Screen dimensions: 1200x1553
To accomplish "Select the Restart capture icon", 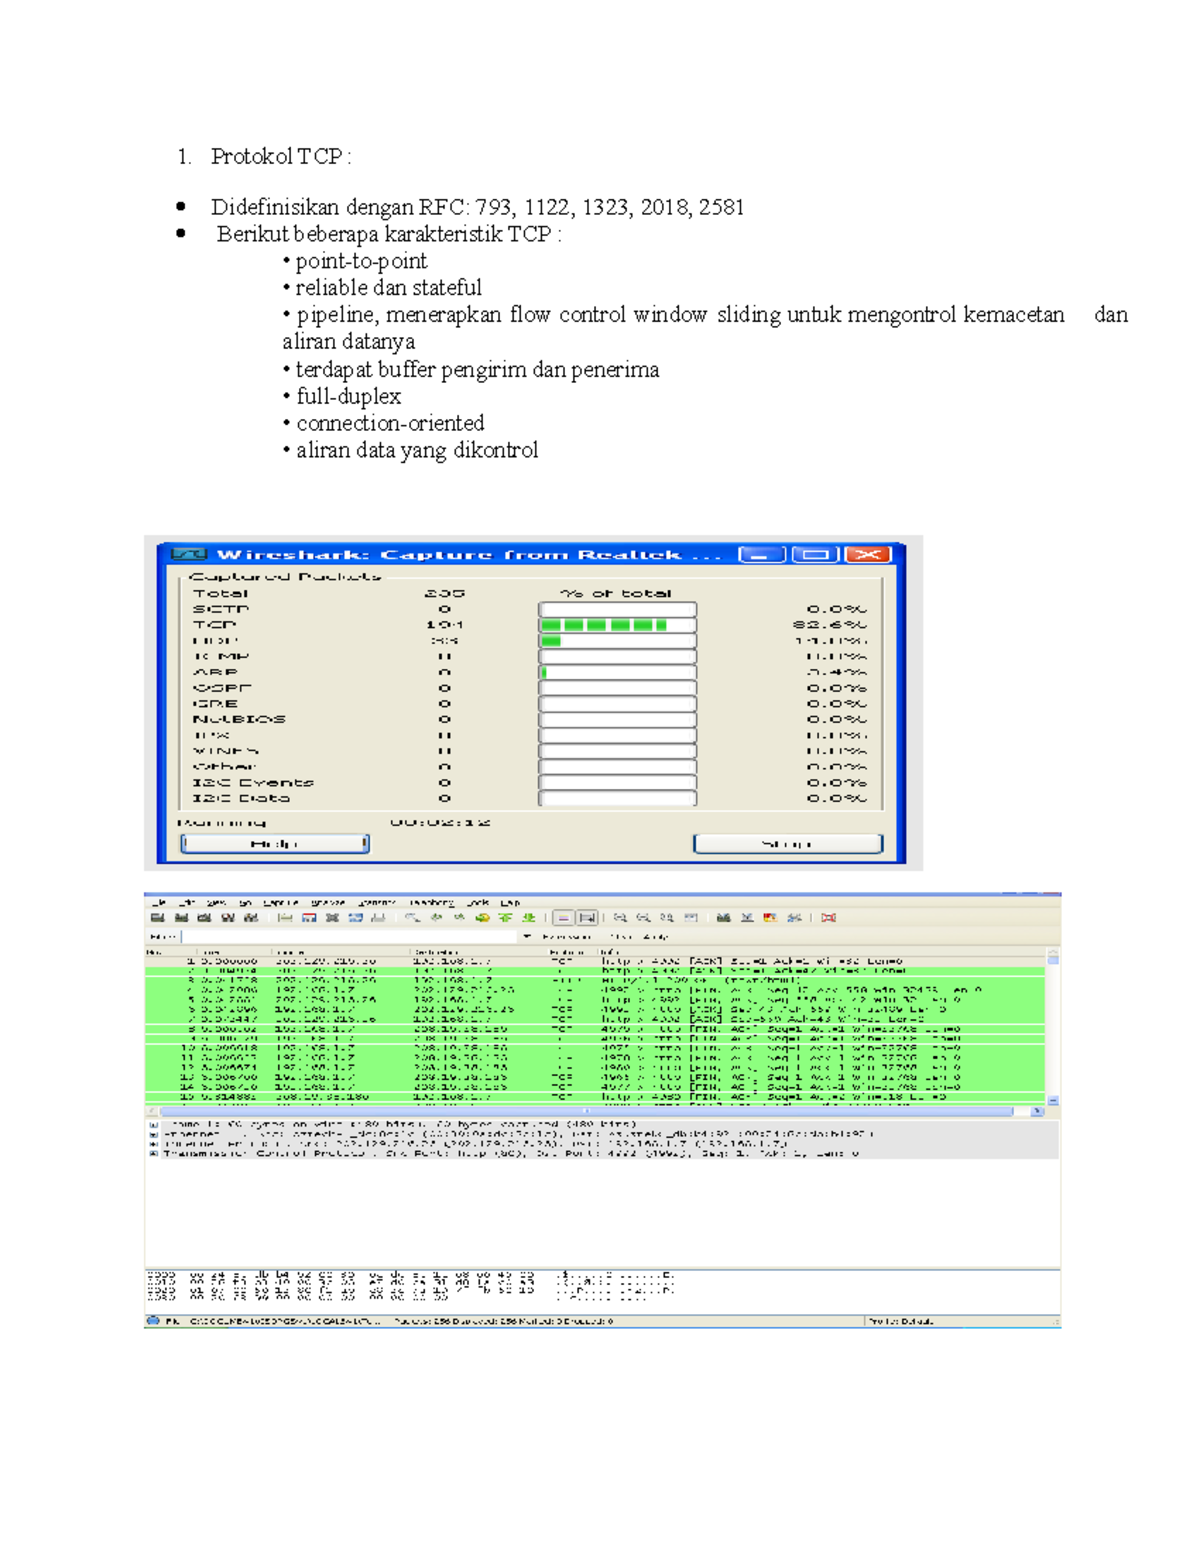I will coord(250,918).
